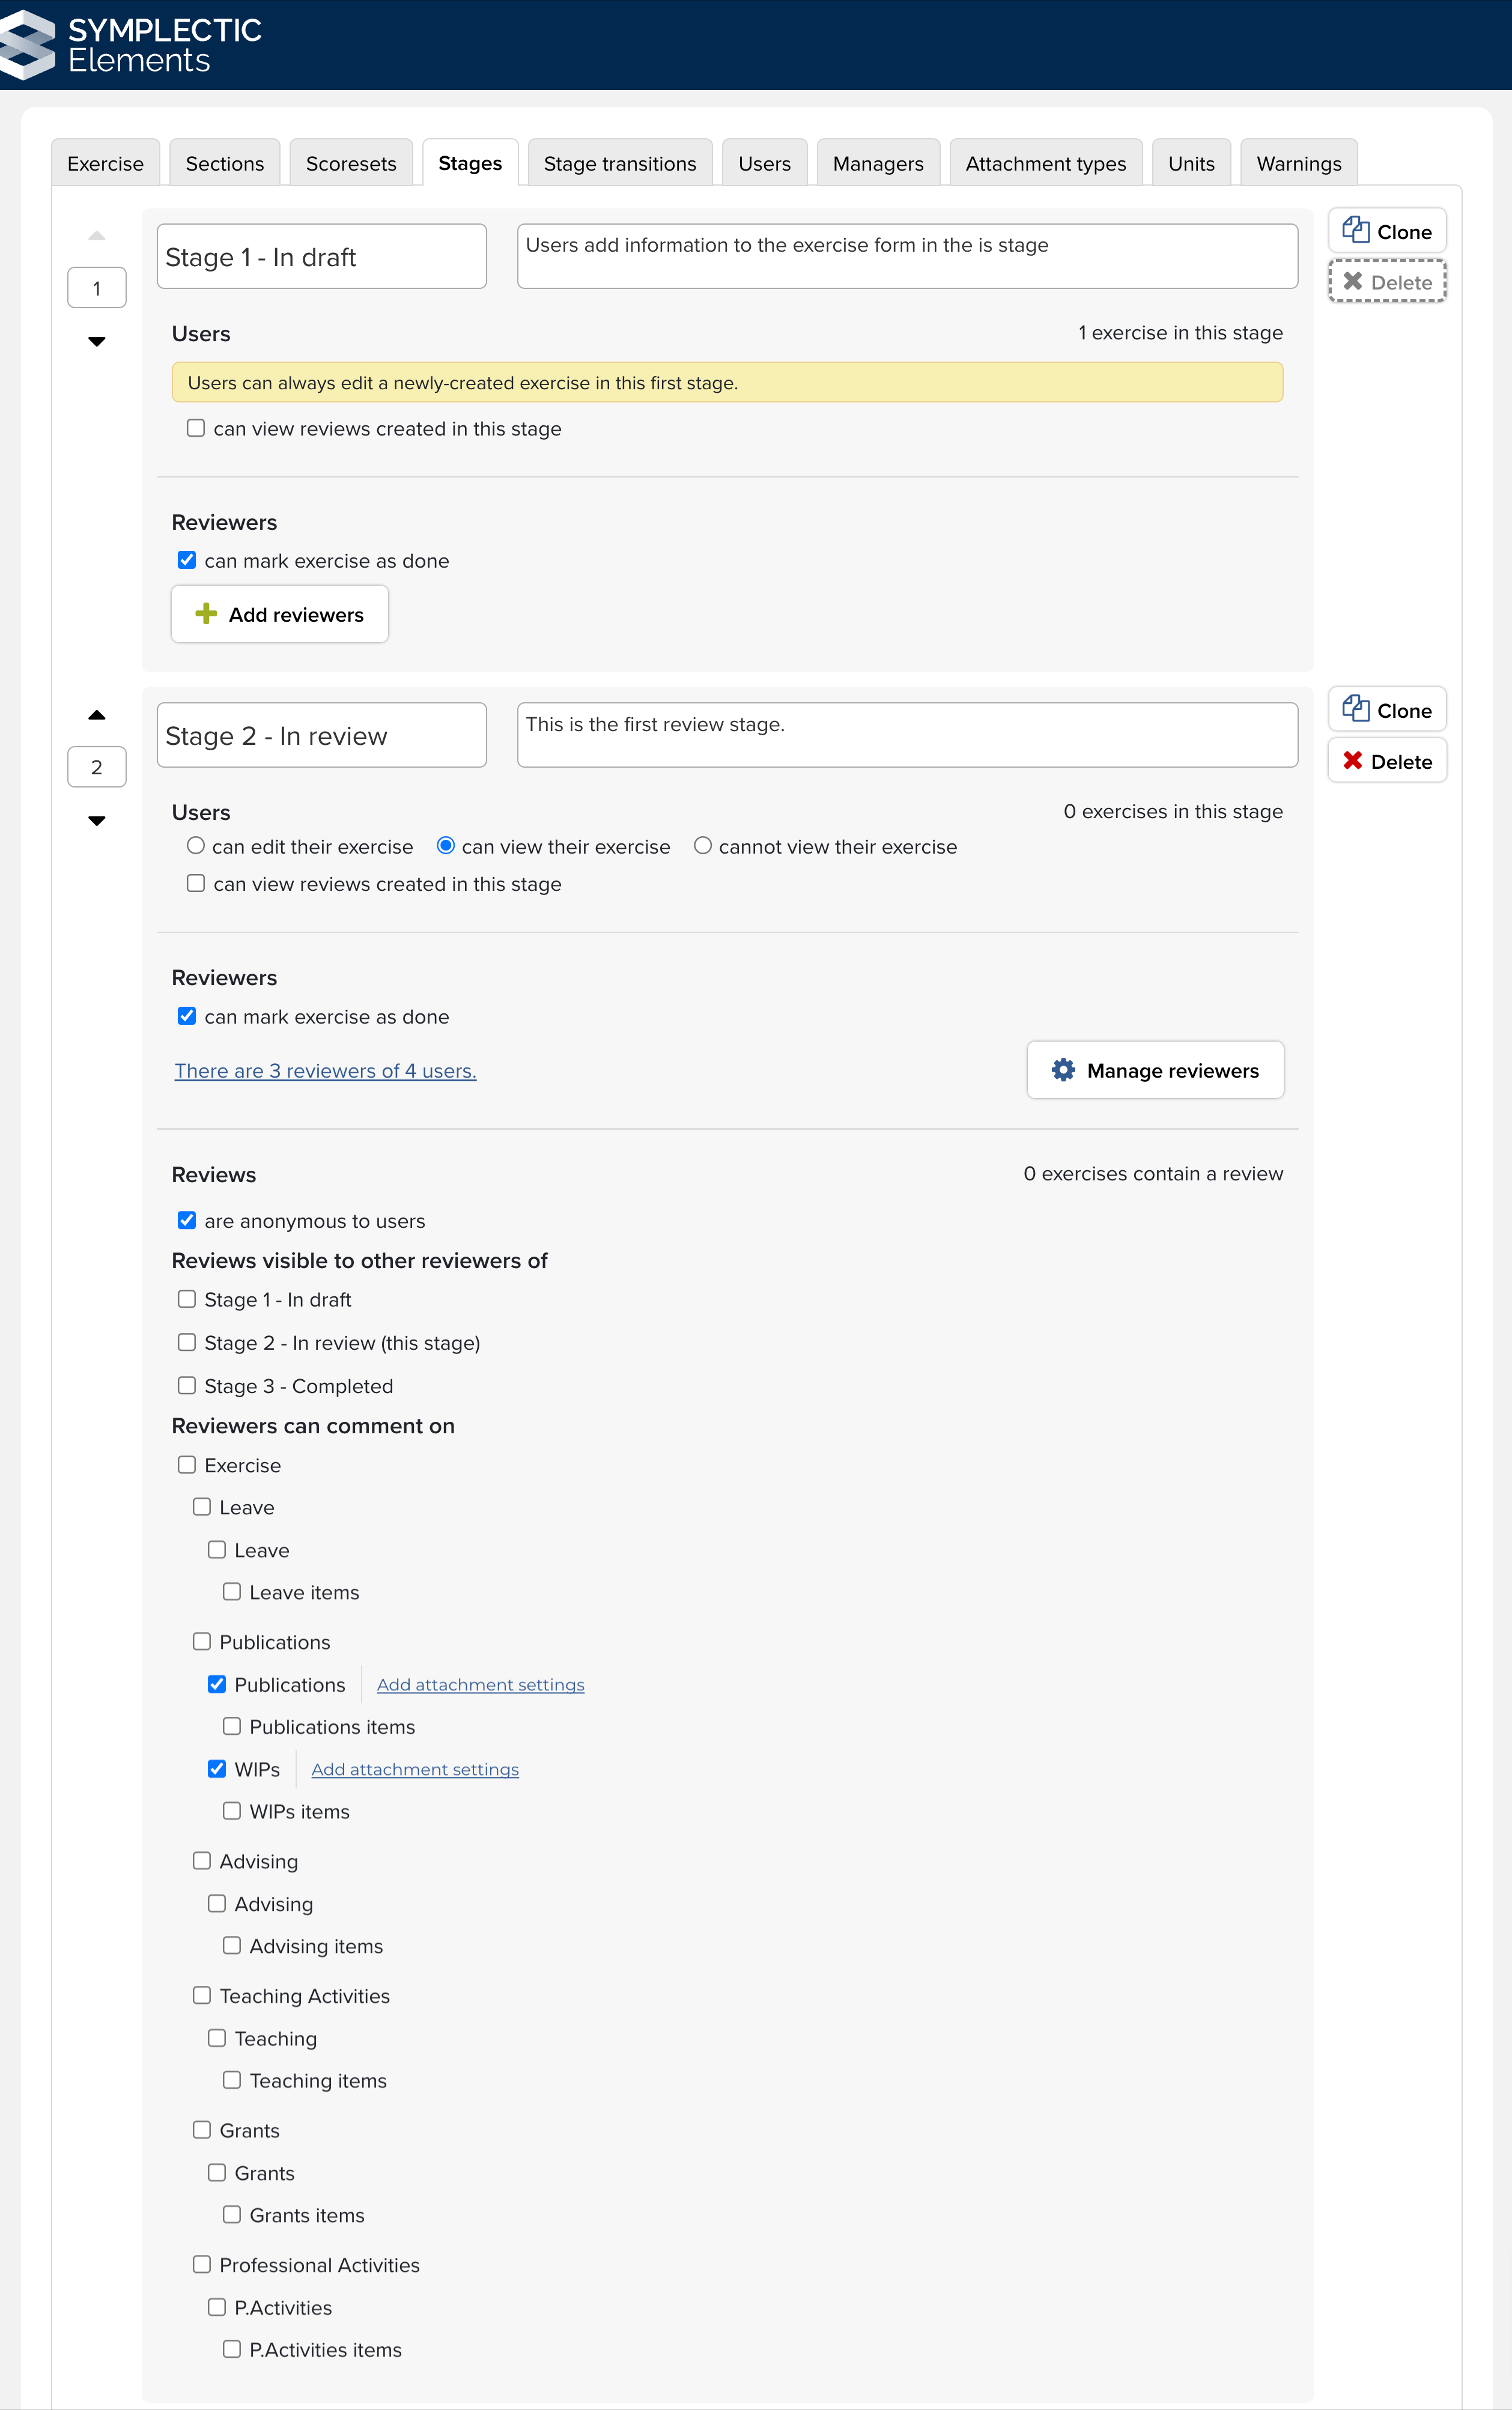Move Stage 1 down with arrow
This screenshot has width=1512, height=2410.
(97, 342)
